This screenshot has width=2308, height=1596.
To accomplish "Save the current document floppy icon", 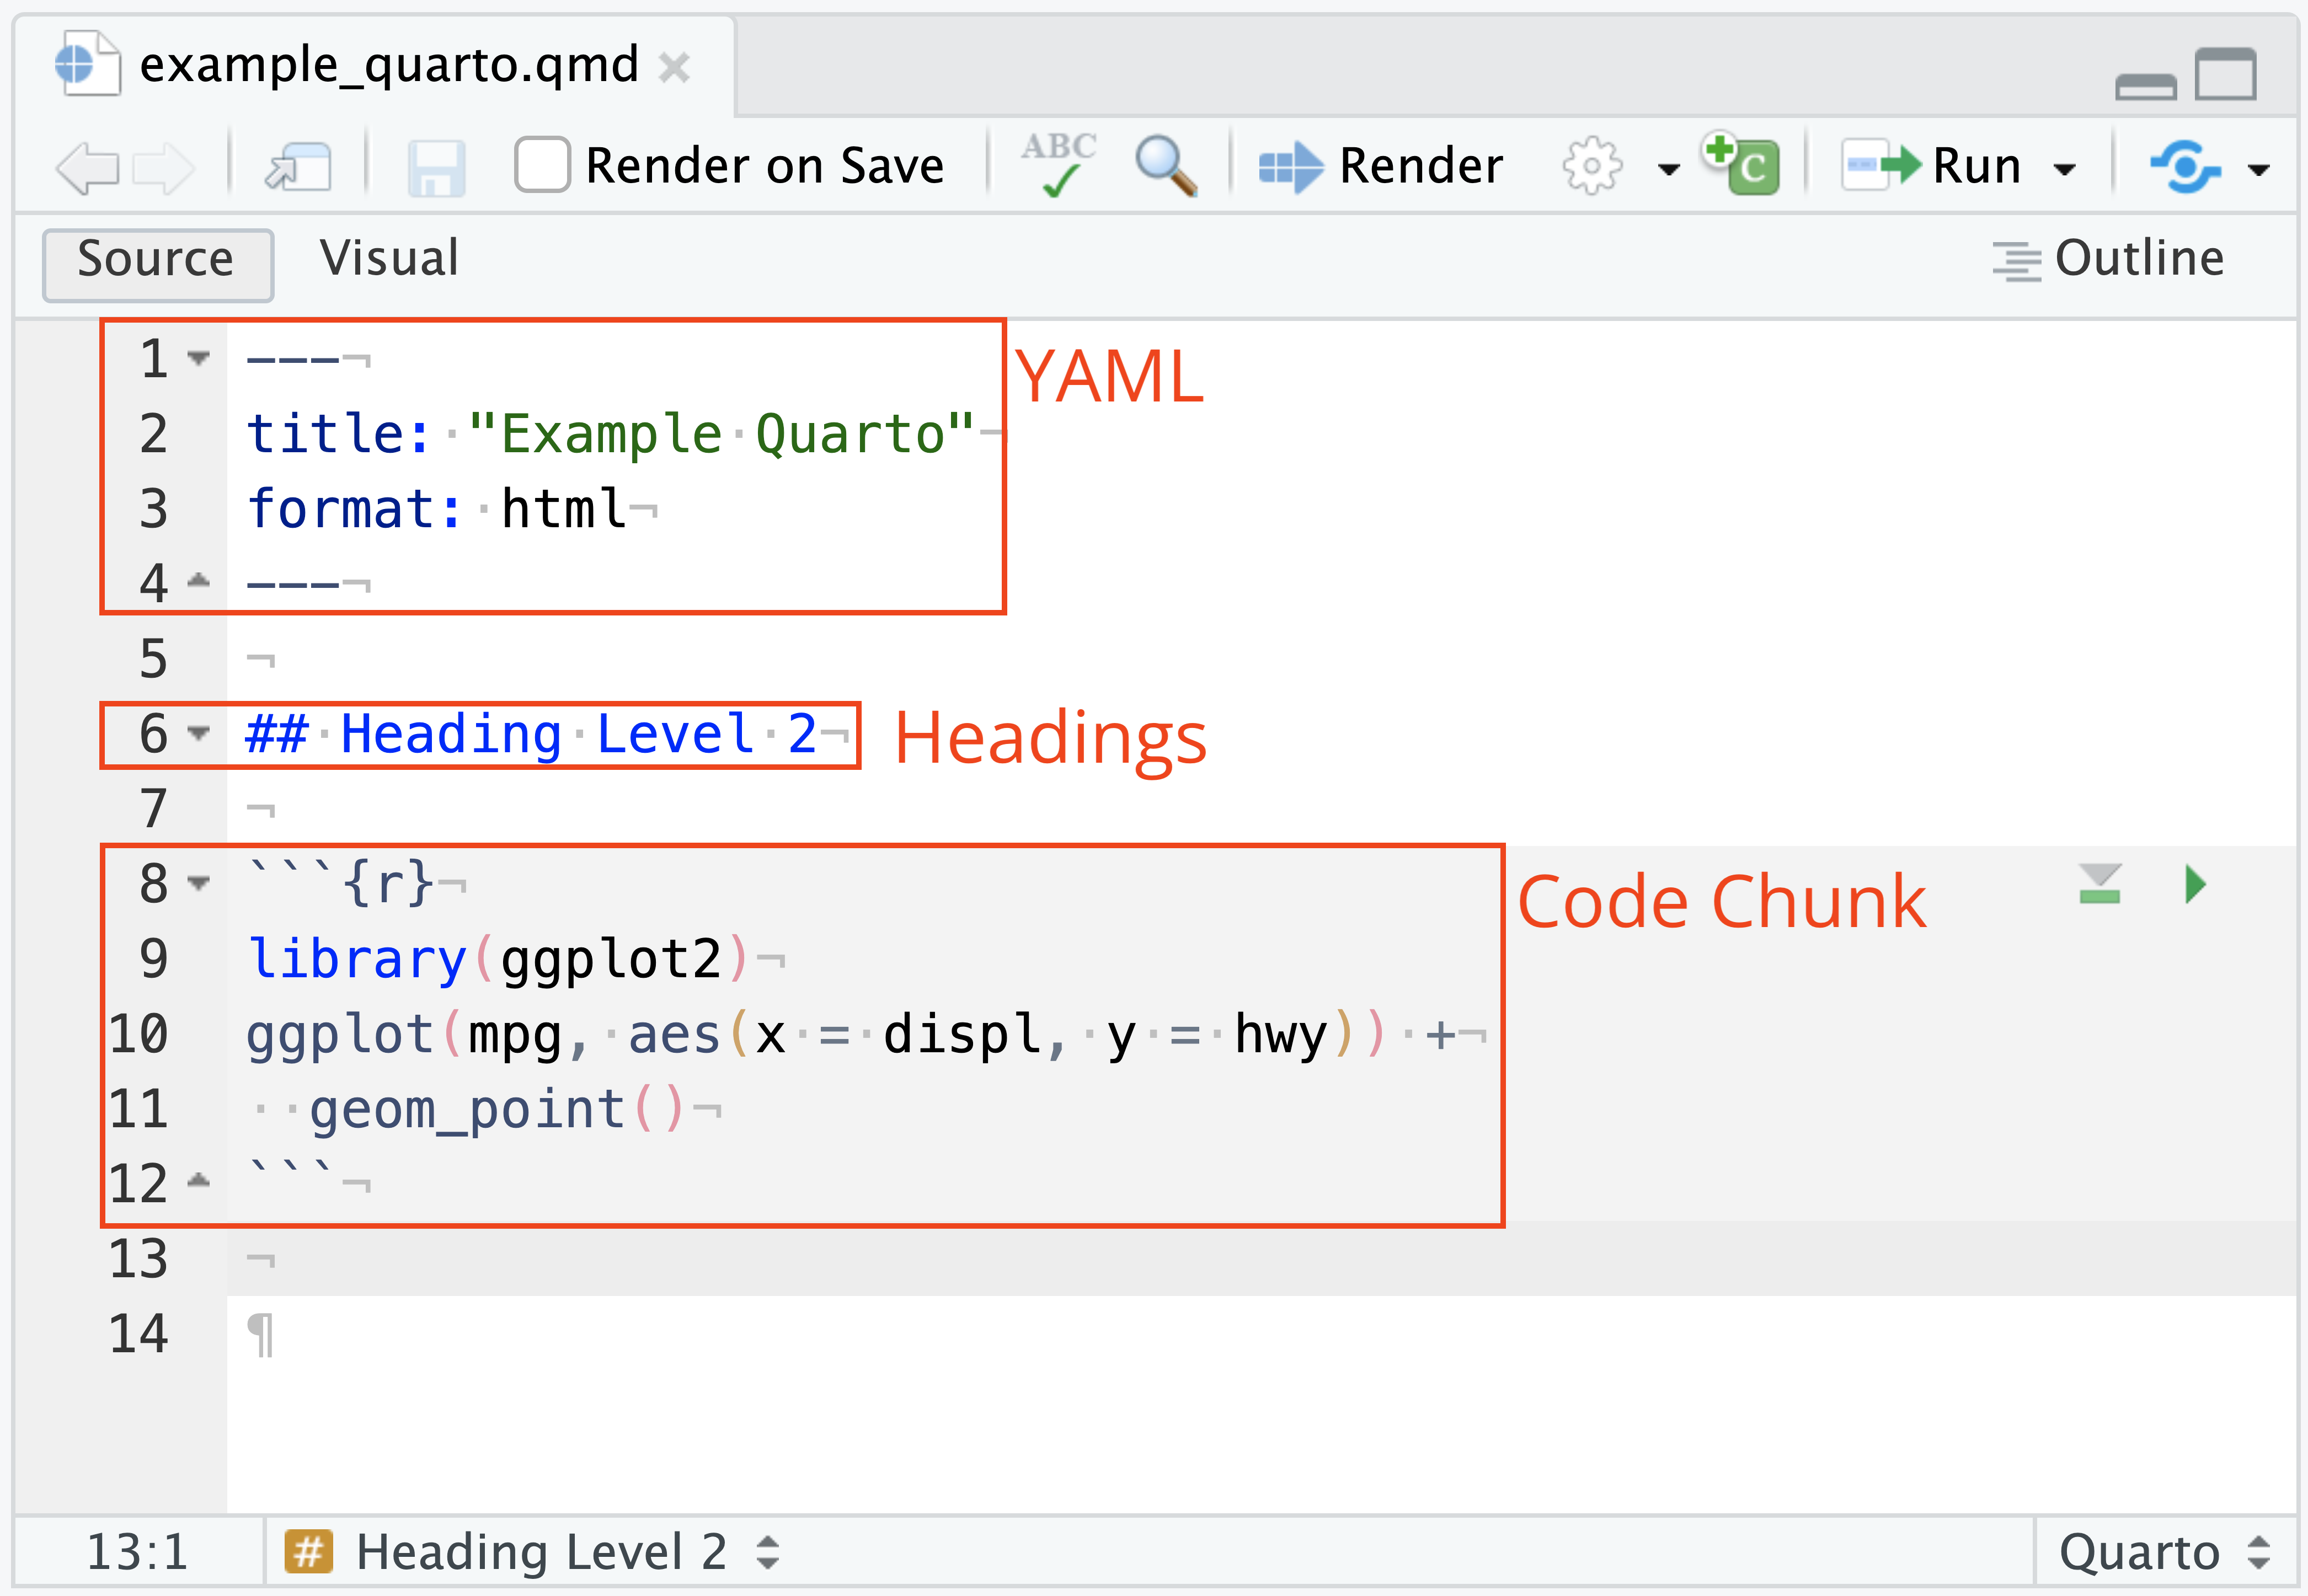I will (436, 167).
